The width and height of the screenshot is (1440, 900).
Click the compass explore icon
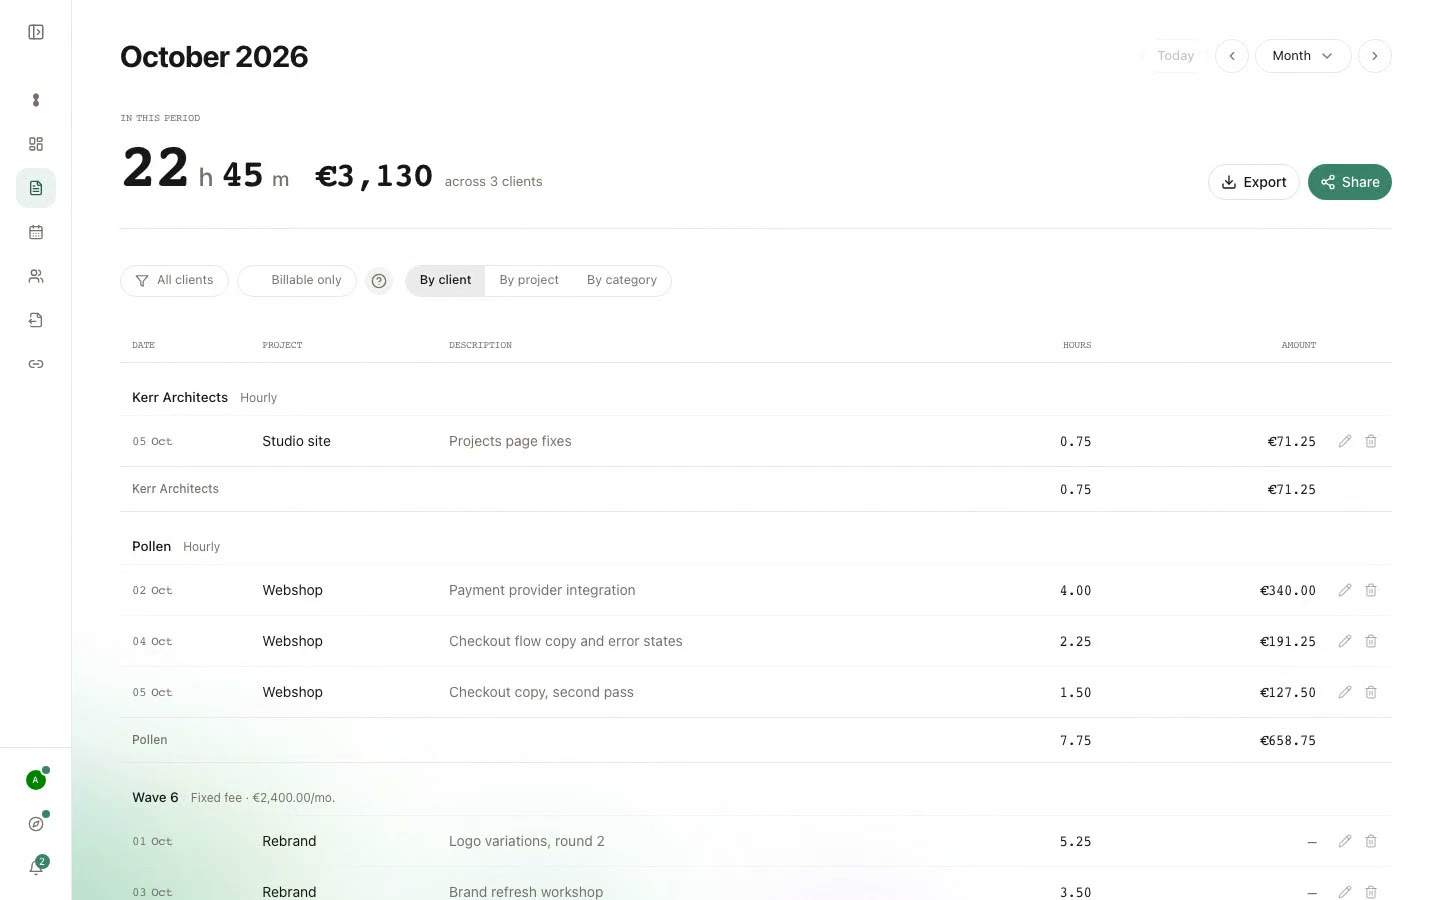pyautogui.click(x=36, y=824)
